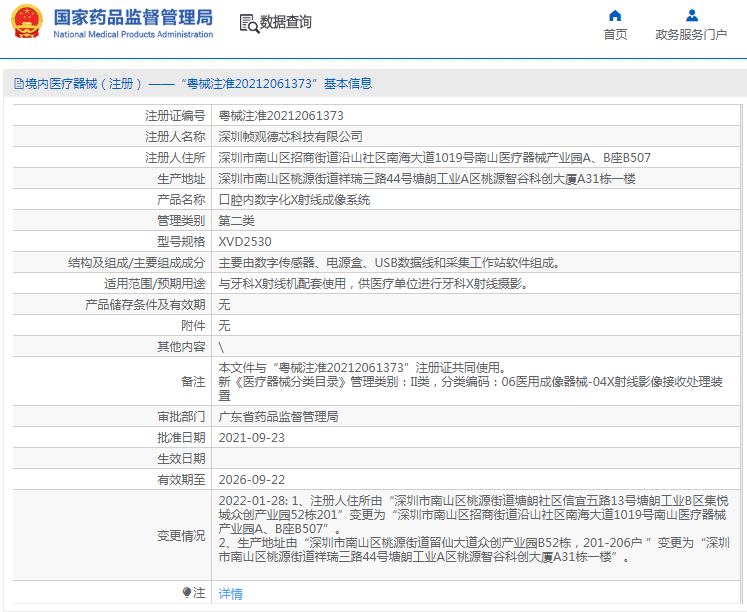
Task: Click 国家药品监督管理局 site title
Action: point(133,17)
